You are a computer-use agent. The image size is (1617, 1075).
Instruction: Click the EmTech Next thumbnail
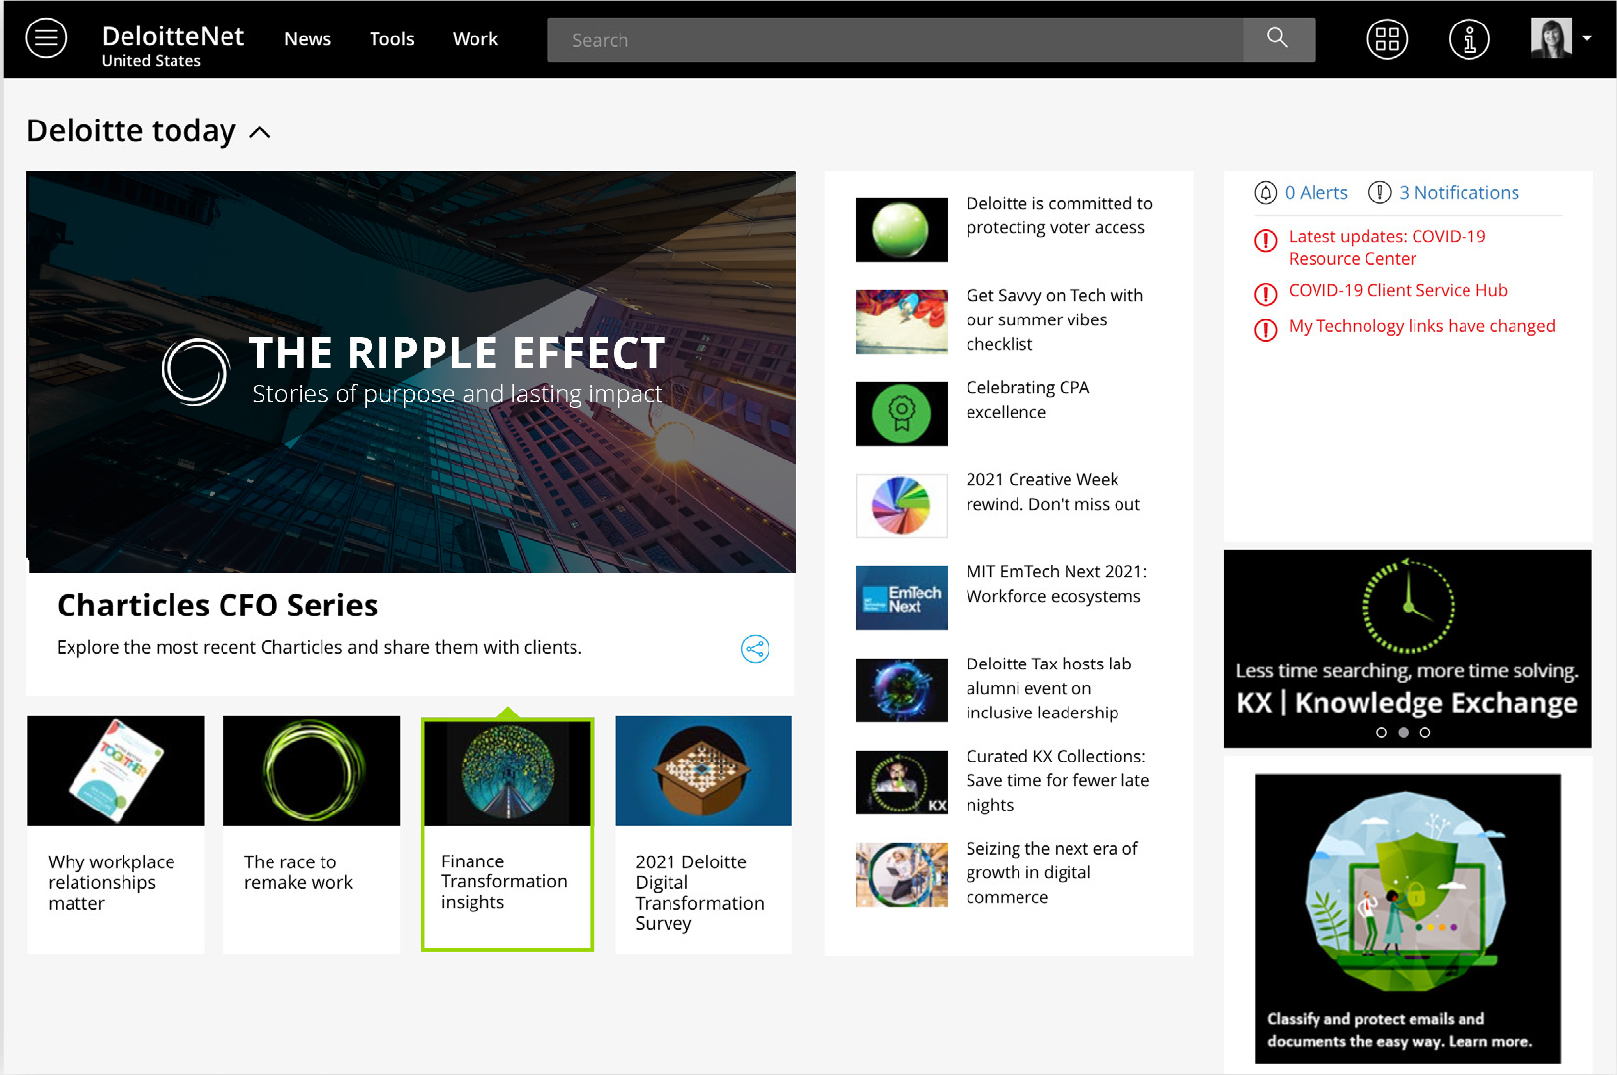[x=901, y=598]
